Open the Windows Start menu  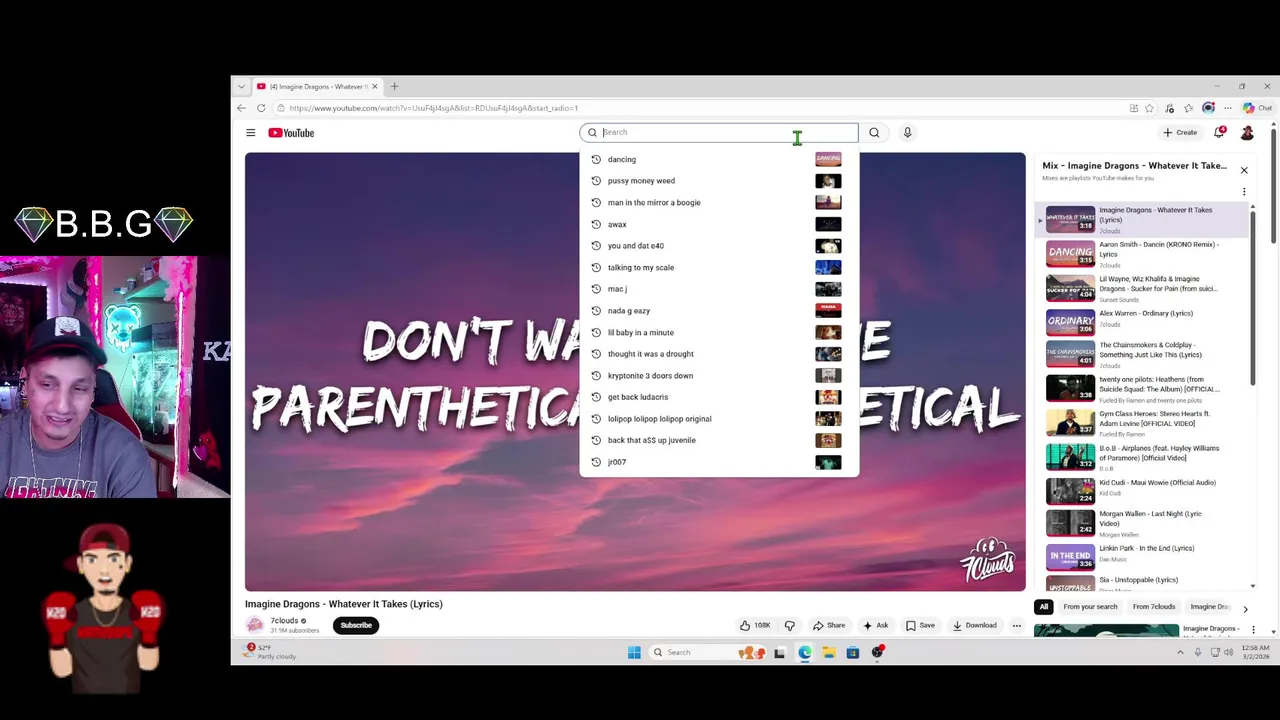click(x=634, y=652)
